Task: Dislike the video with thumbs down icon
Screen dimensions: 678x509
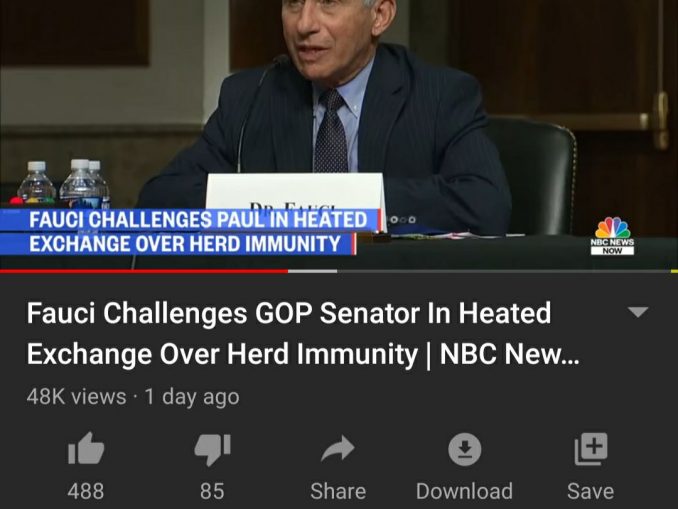Action: pos(212,450)
